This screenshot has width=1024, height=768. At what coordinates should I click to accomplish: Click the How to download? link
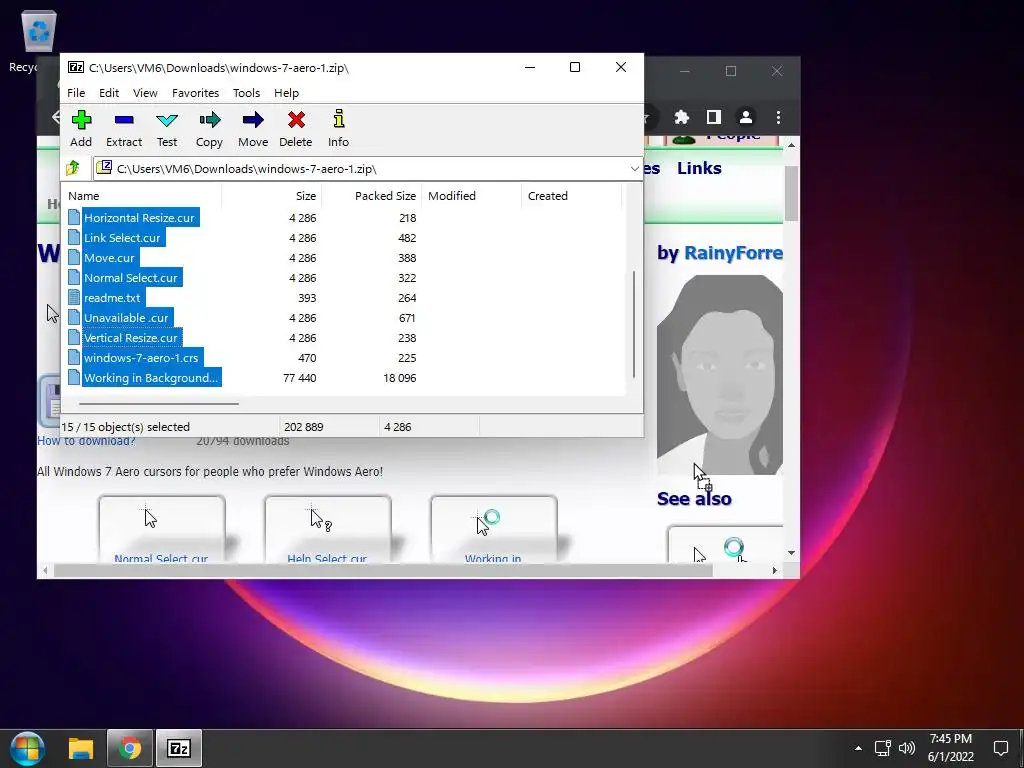[x=86, y=441]
